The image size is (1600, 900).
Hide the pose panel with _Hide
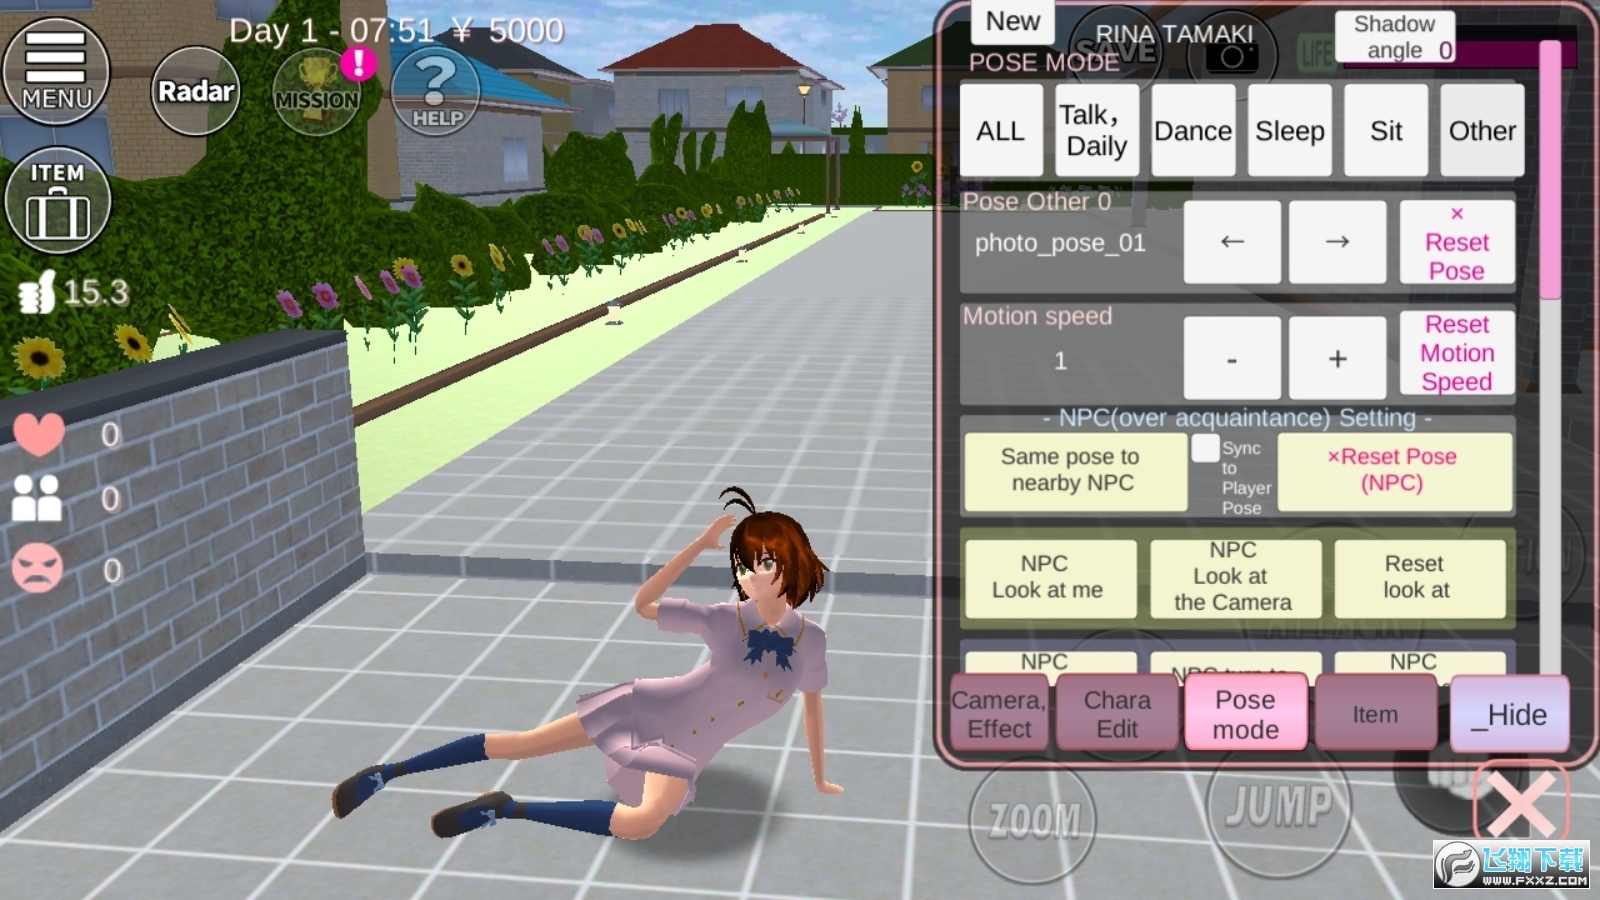tap(1510, 714)
